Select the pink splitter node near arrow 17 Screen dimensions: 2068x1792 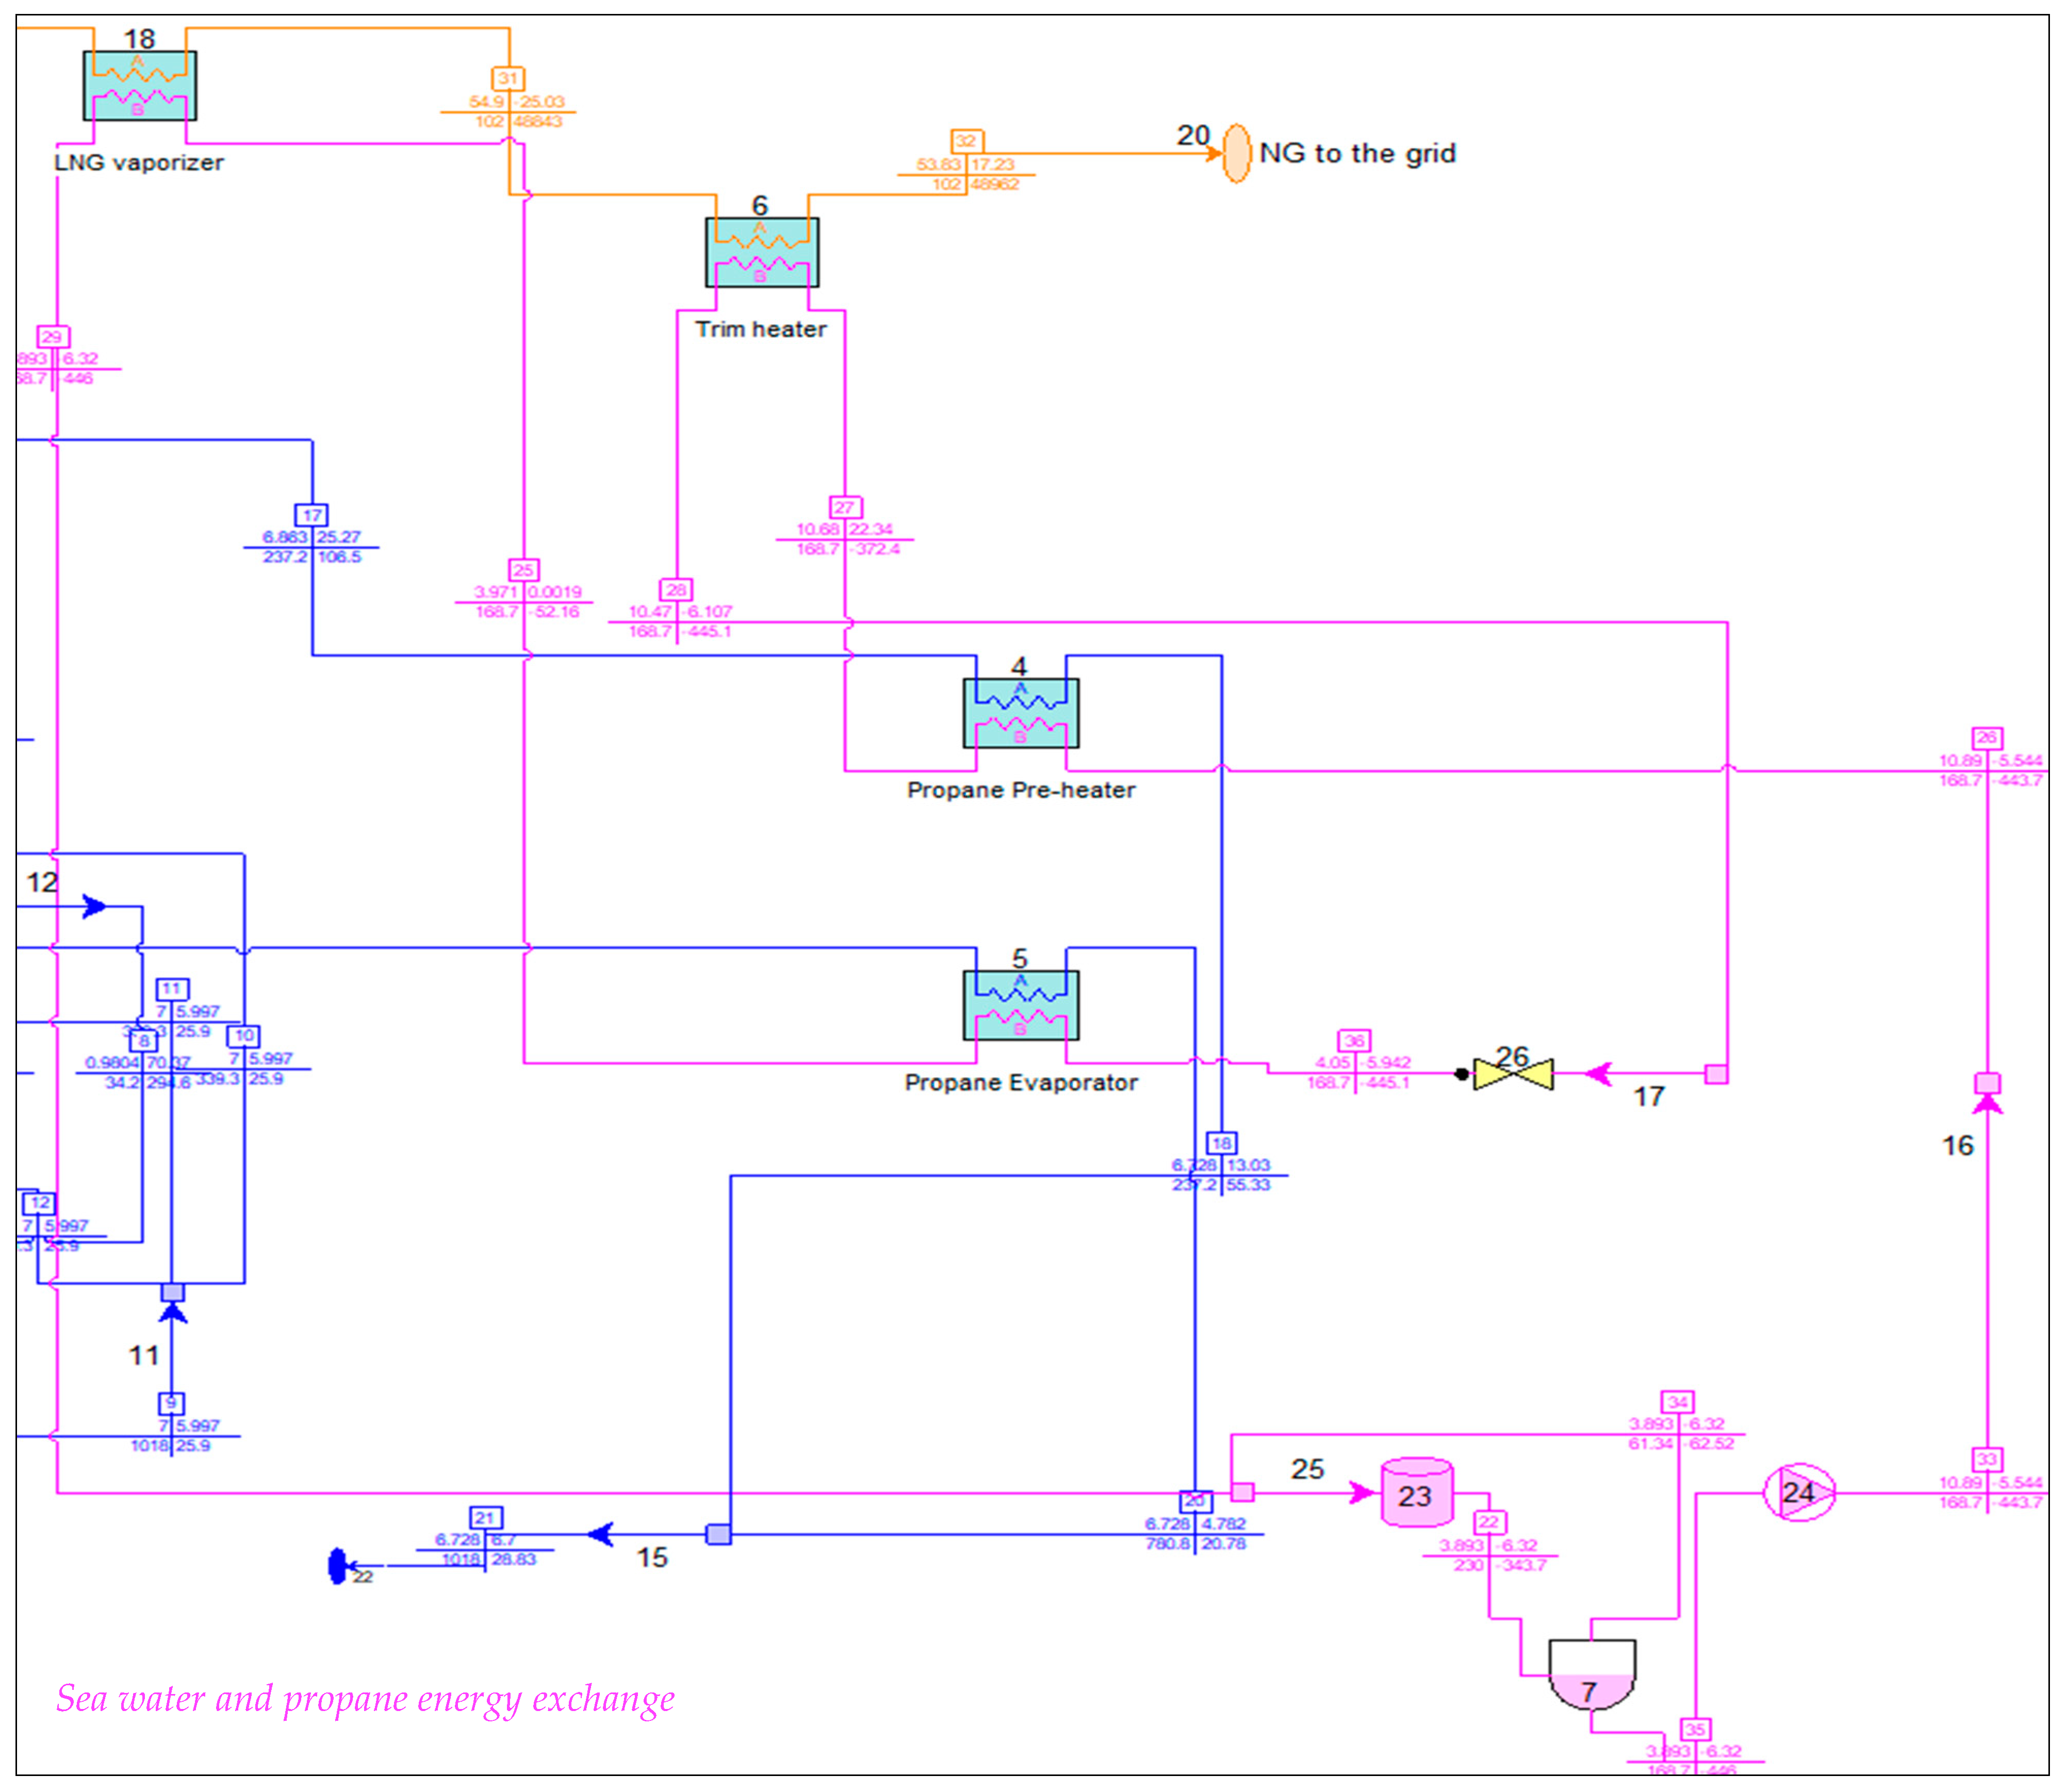pyautogui.click(x=1716, y=1074)
